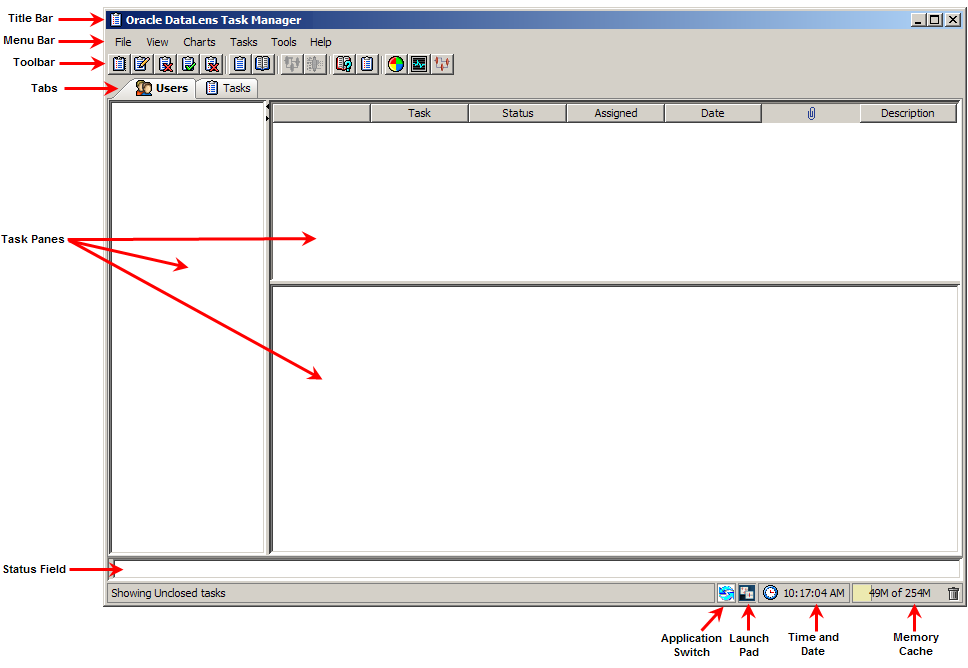The width and height of the screenshot is (968, 668).
Task: Open the Tasks menu
Action: click(243, 42)
